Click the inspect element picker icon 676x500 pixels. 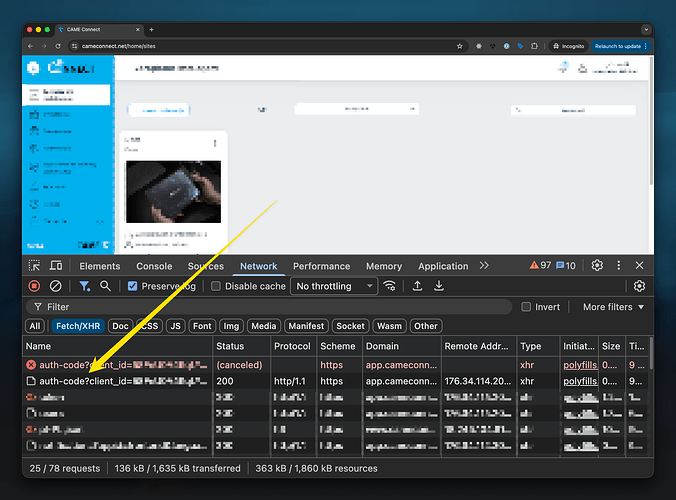point(34,266)
